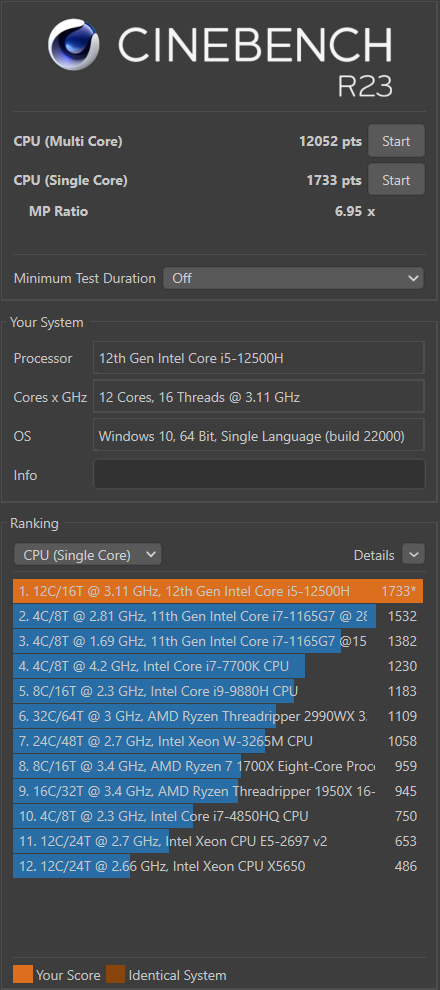
Task: Start the CPU Multi Core test
Action: 396,141
